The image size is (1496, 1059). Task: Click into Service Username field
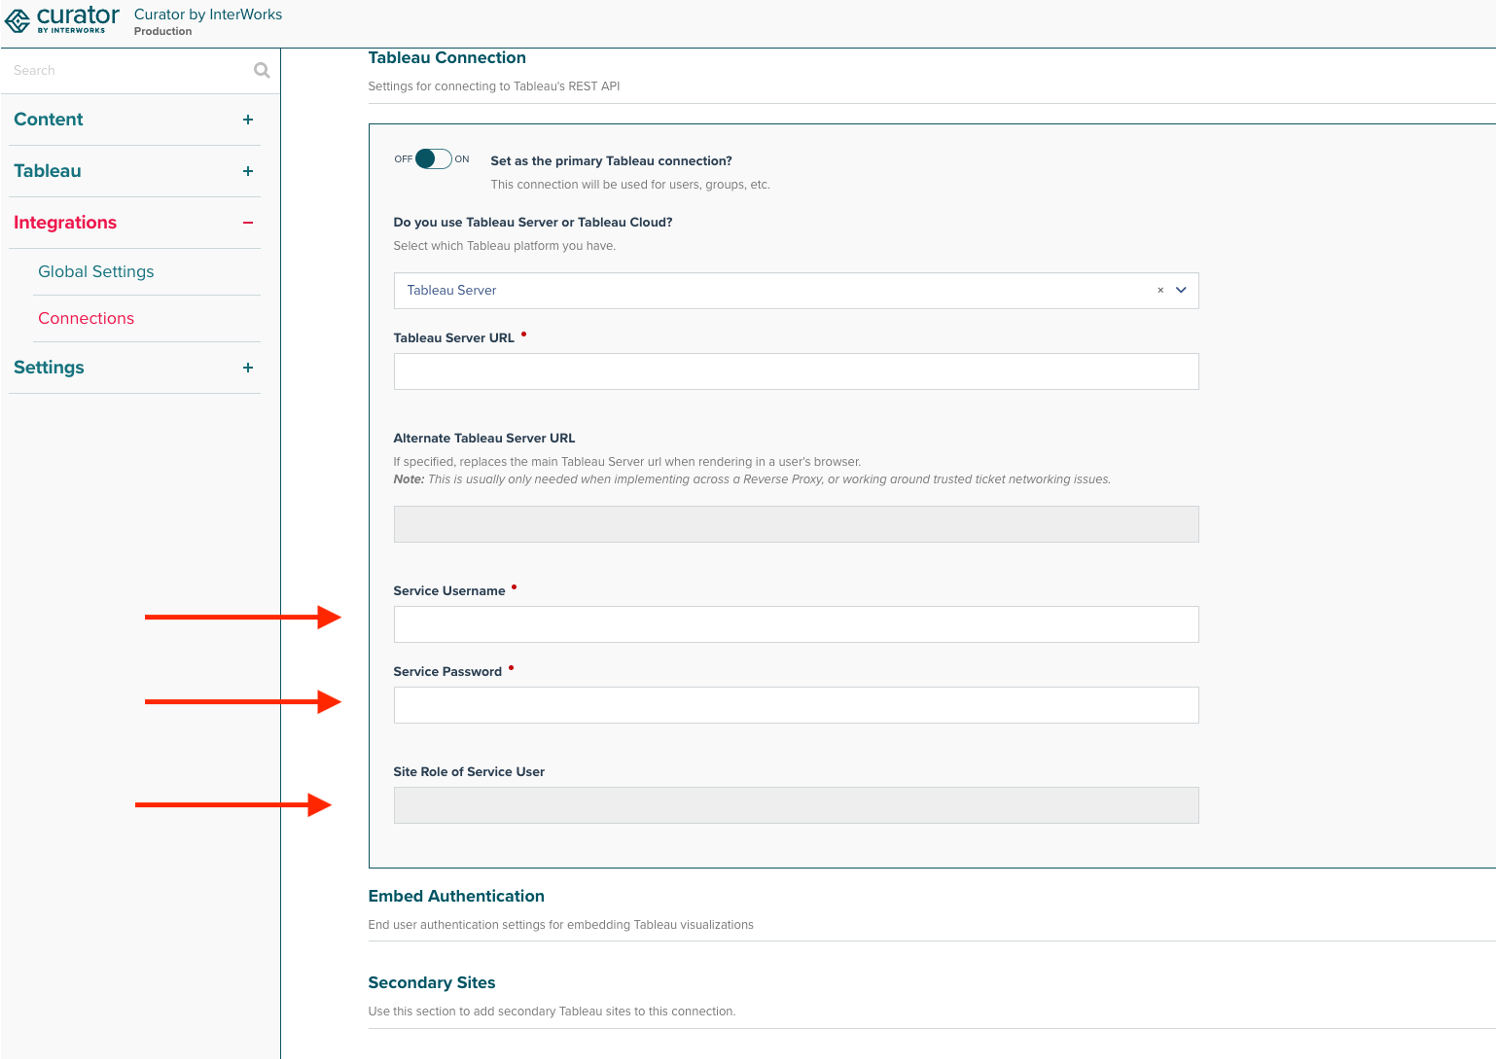click(x=796, y=624)
